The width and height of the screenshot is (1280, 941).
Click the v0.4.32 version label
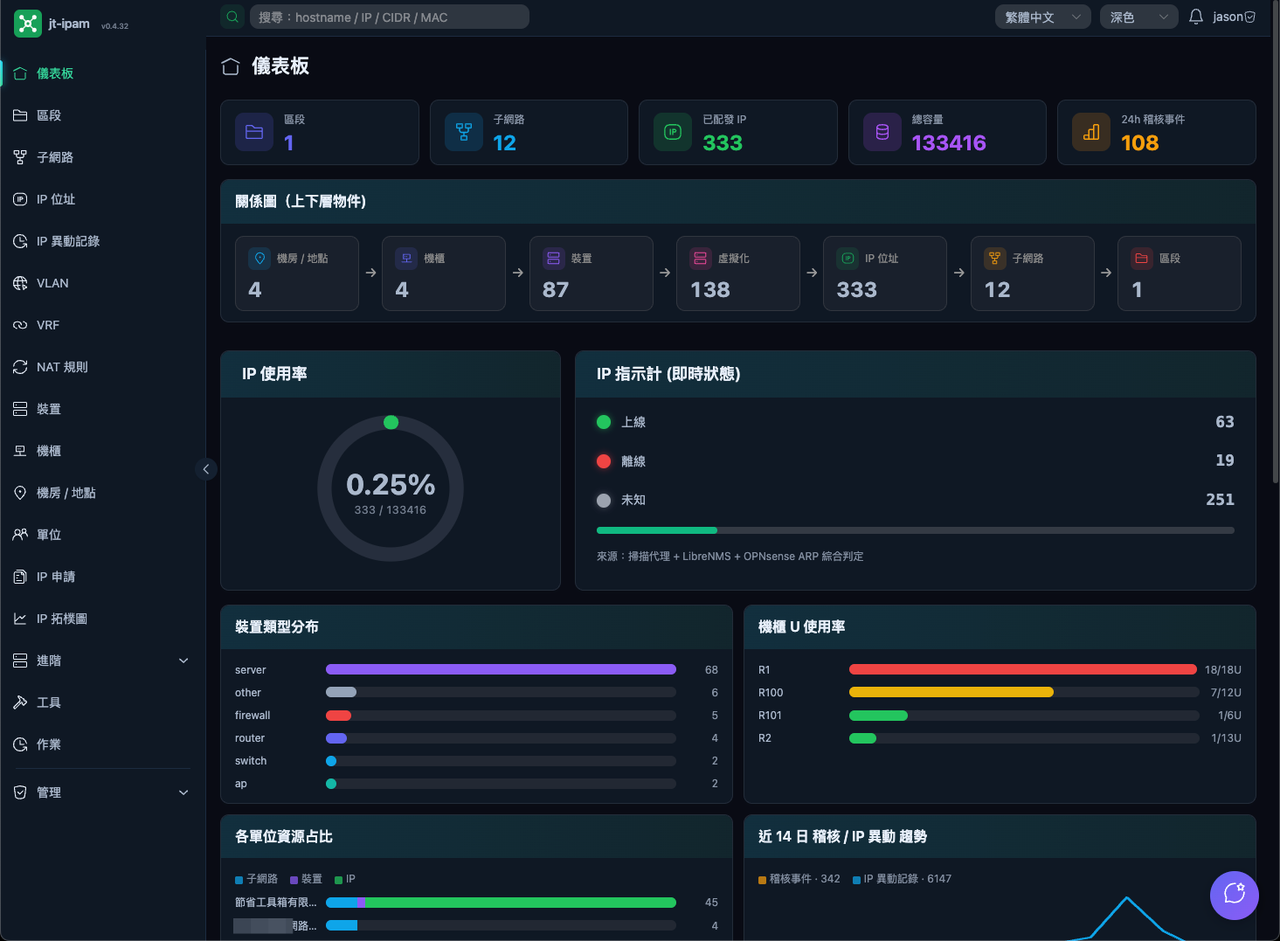point(114,26)
